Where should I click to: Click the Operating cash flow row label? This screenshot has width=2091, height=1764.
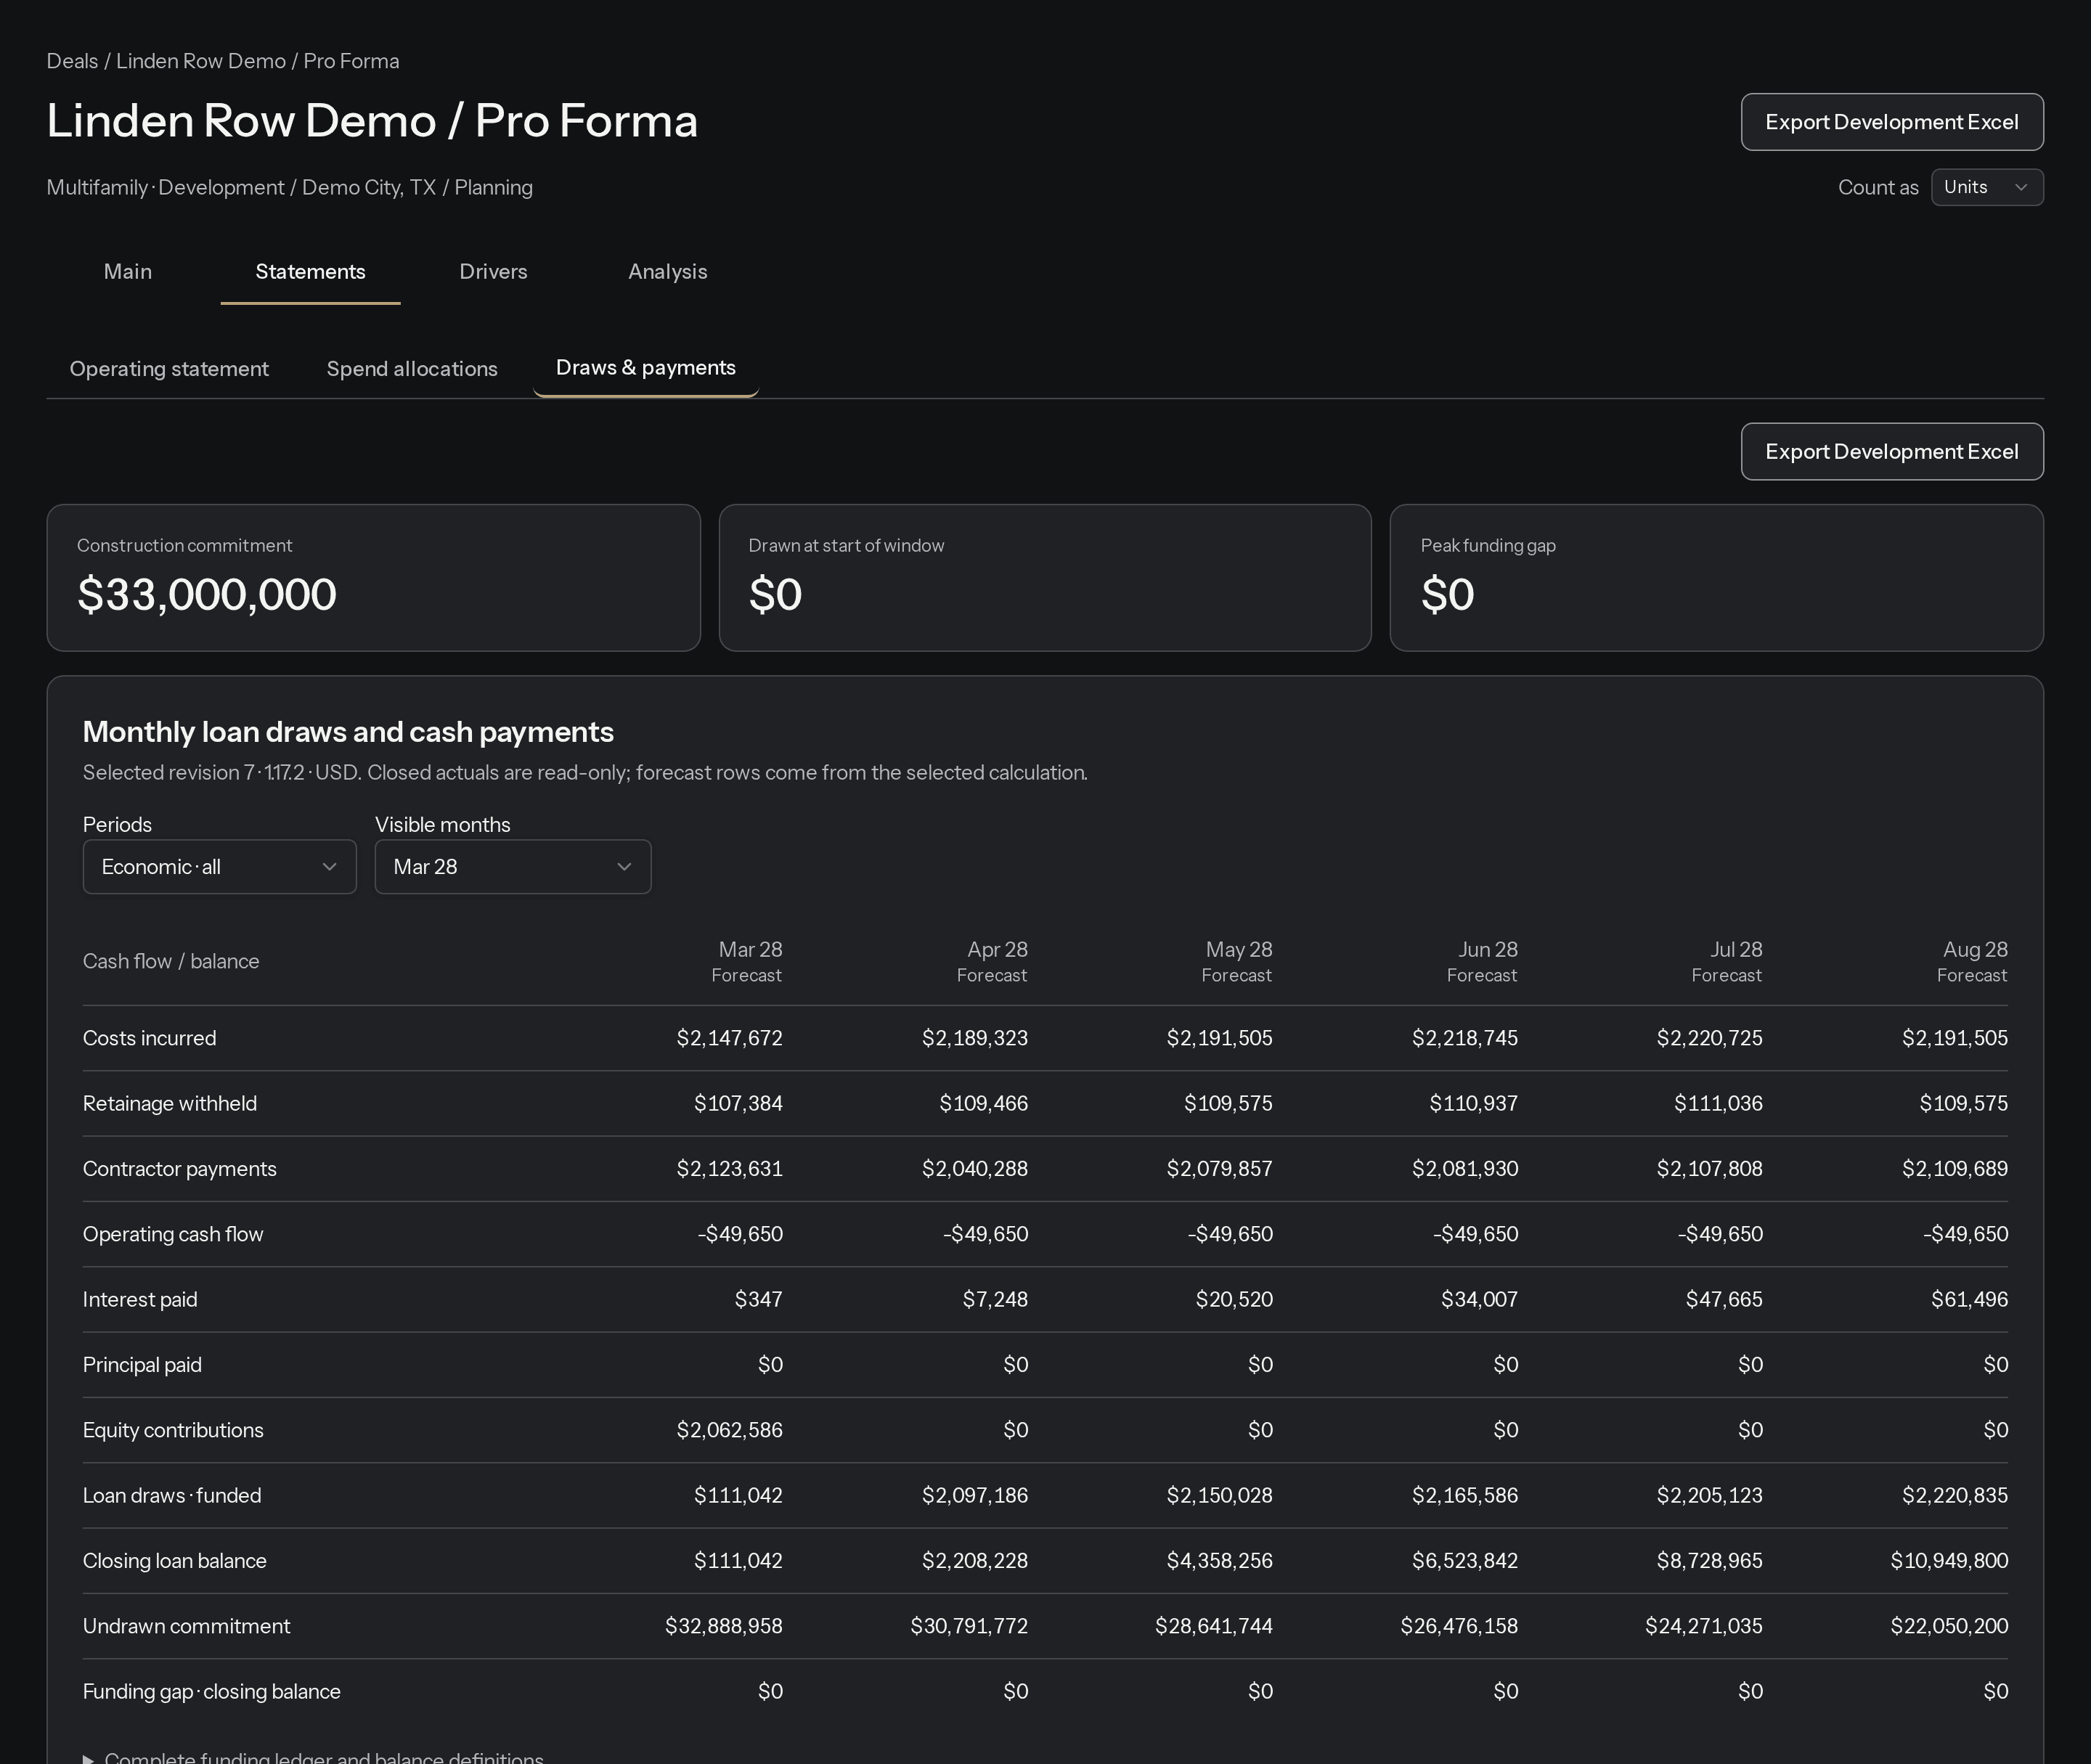[173, 1234]
